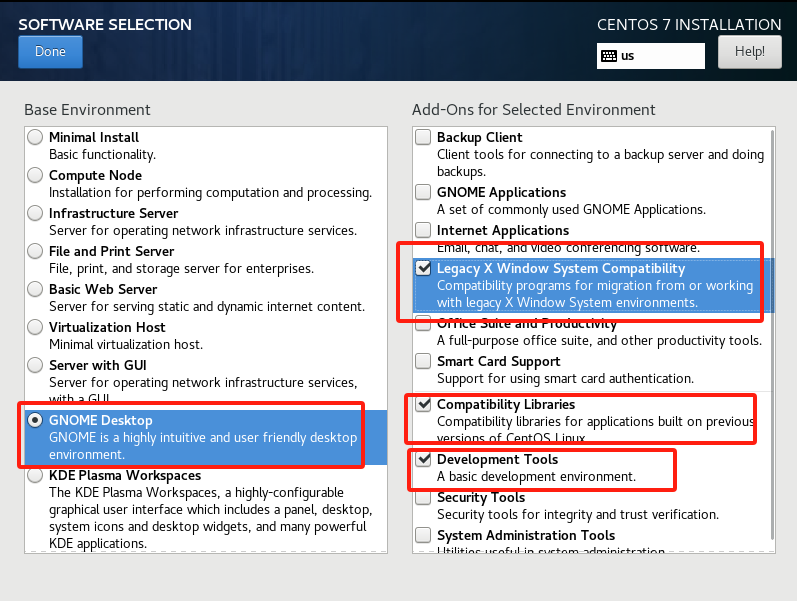Choose KDE Plasma Workspaces environment
This screenshot has height=601, width=797.
(36, 476)
